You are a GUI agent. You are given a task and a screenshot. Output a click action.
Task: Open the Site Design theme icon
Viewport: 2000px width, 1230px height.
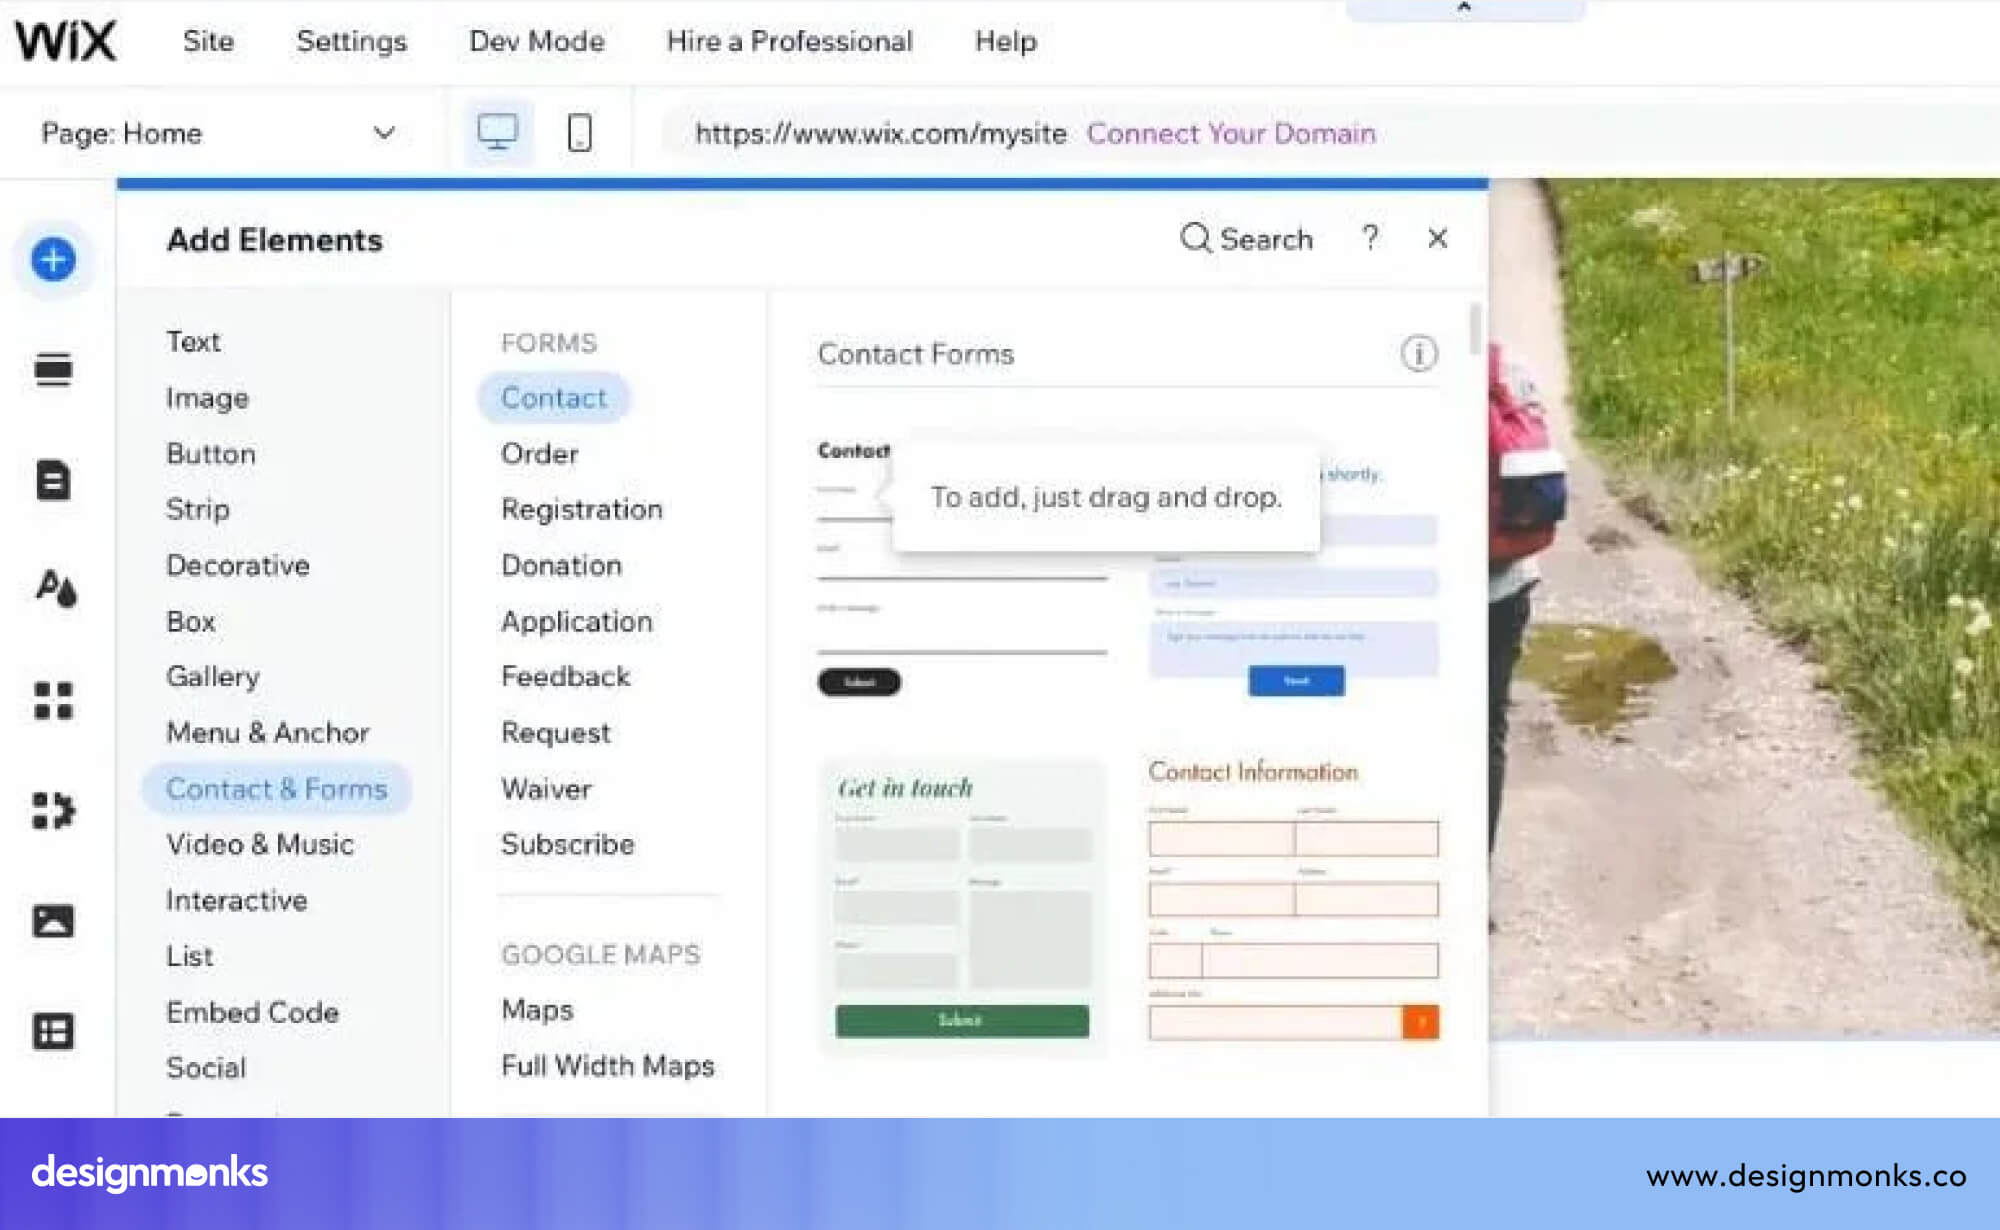(55, 589)
